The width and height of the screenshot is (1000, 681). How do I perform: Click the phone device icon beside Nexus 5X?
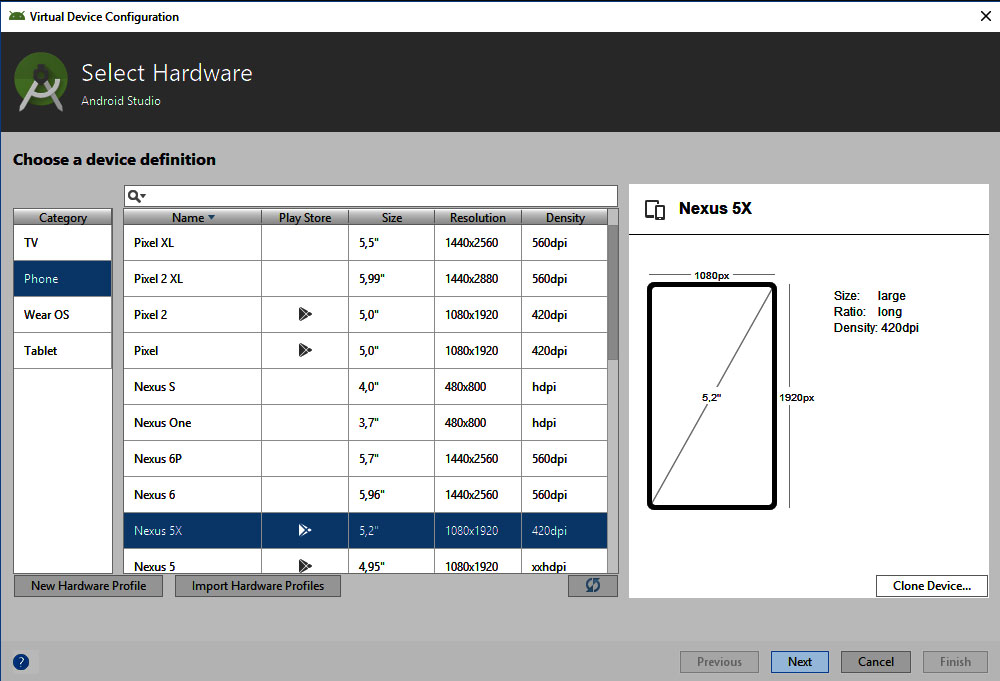click(x=655, y=209)
